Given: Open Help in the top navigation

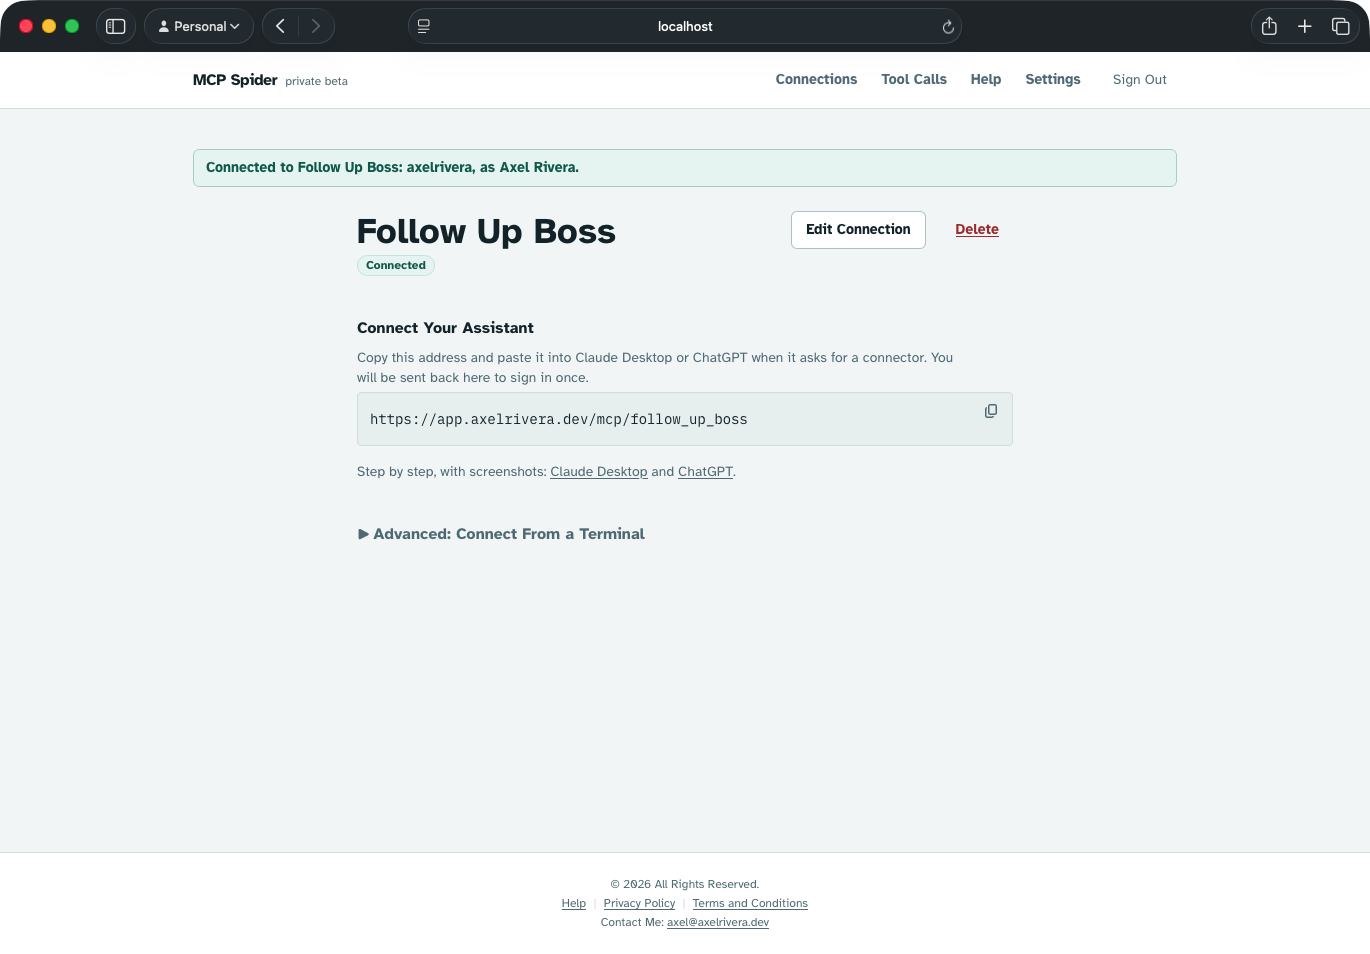Looking at the screenshot, I should [986, 79].
